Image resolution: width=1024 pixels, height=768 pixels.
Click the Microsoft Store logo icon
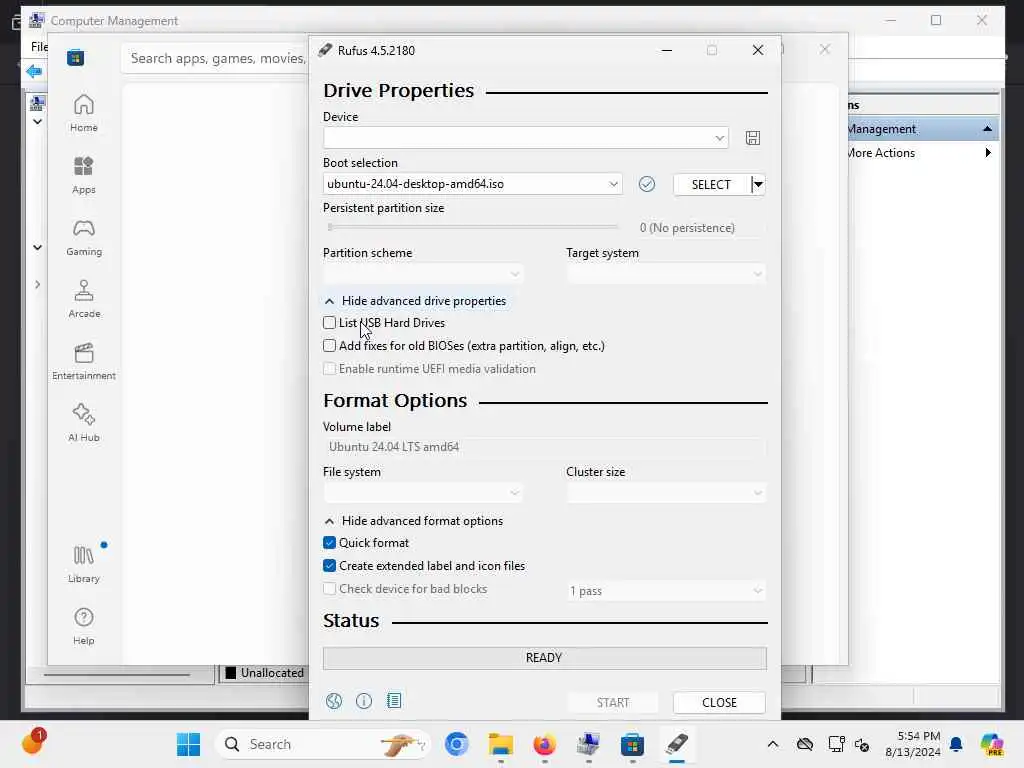point(75,58)
